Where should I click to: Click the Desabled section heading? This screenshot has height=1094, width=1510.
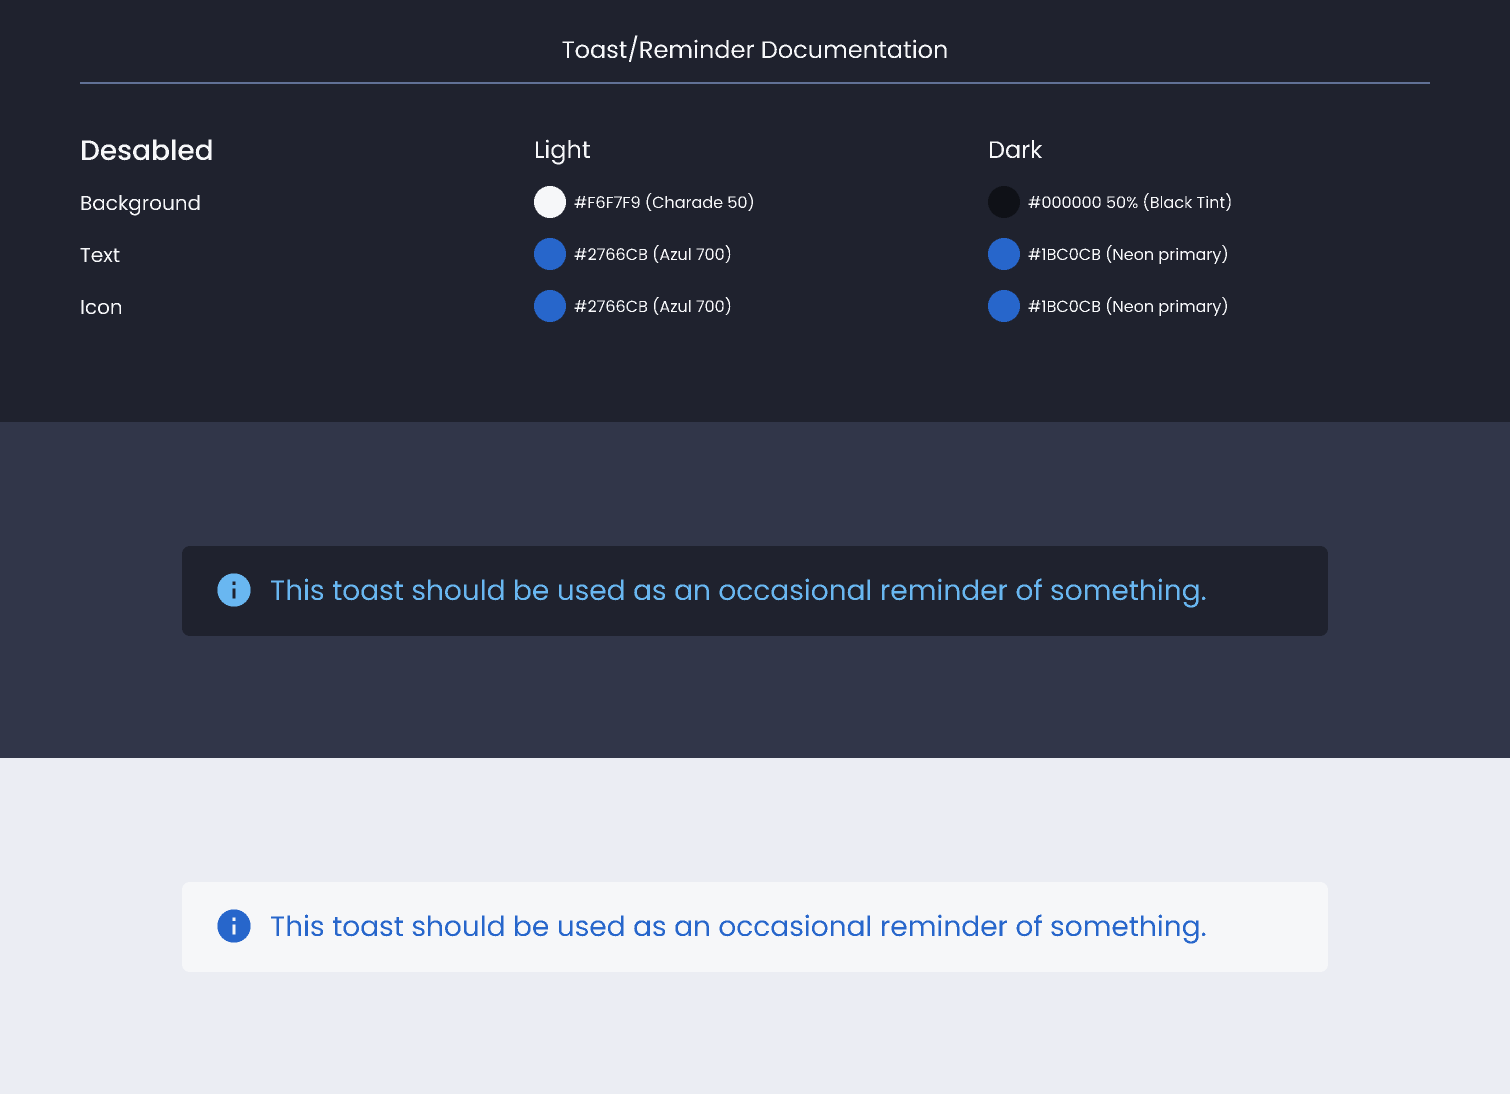coord(146,150)
